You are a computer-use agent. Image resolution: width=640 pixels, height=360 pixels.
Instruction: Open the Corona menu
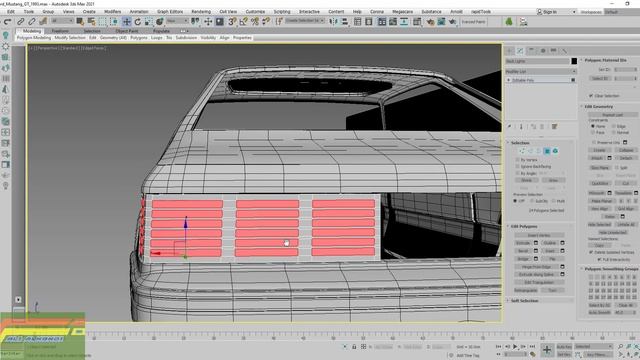click(x=377, y=12)
